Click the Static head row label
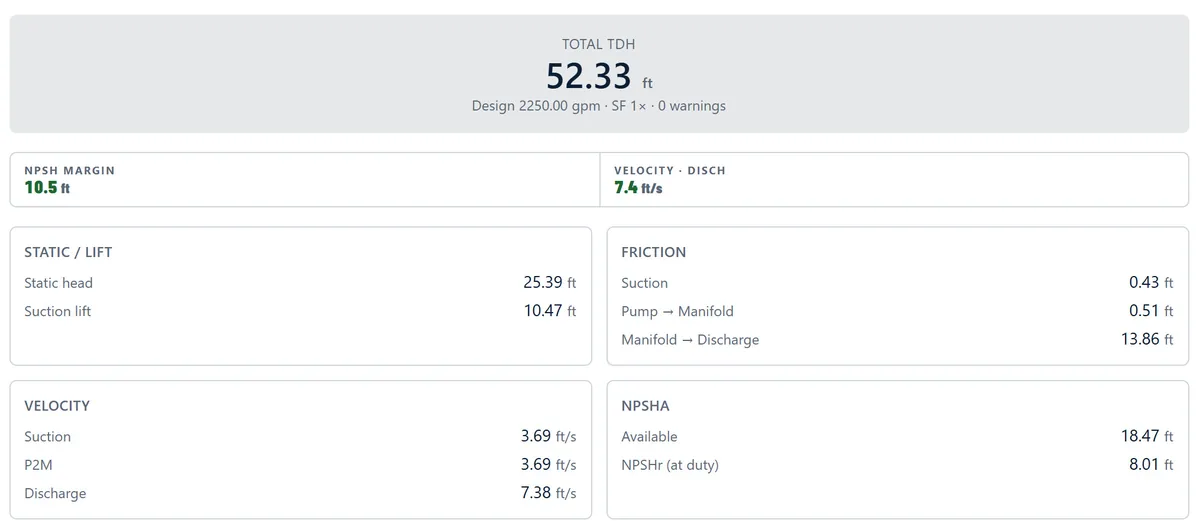Viewport: 1200px width, 523px height. (x=58, y=283)
